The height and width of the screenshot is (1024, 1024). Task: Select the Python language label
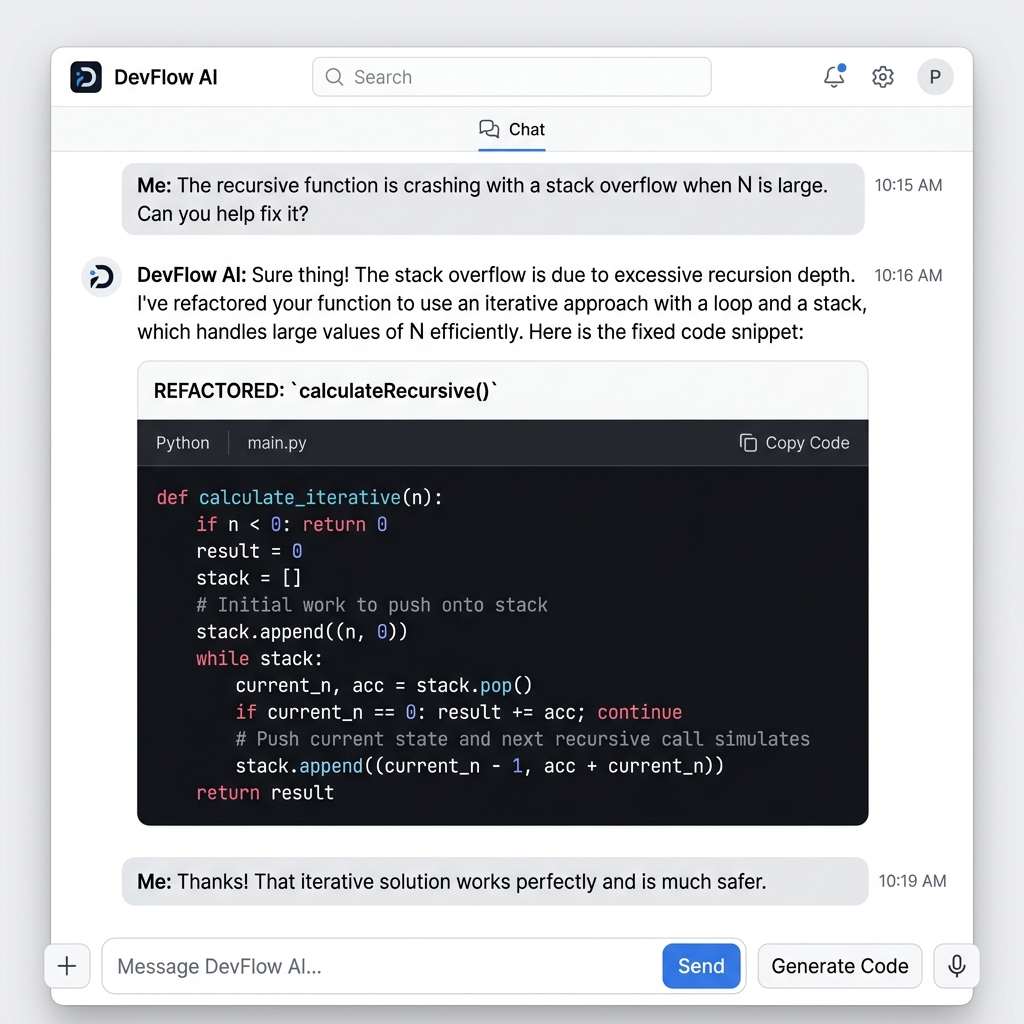pyautogui.click(x=183, y=443)
